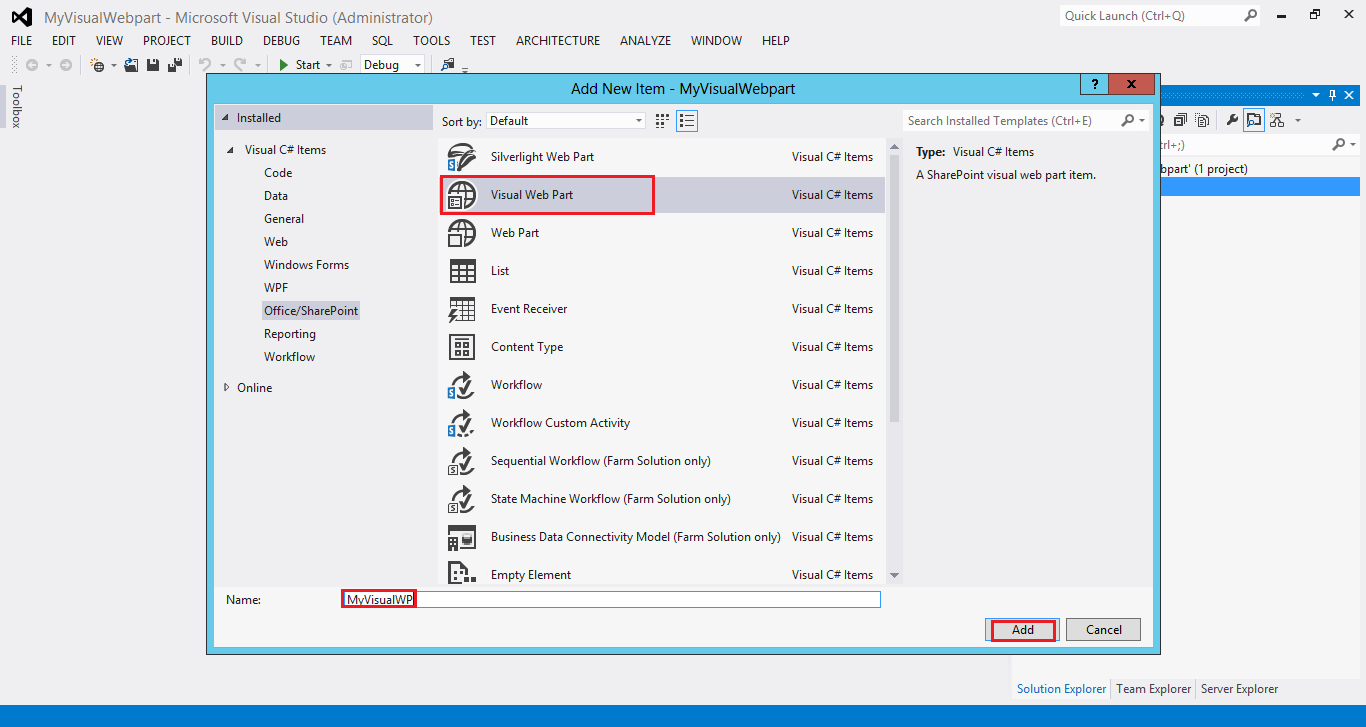This screenshot has width=1366, height=727.
Task: Click the Visual Studio logo icon
Action: pos(22,17)
